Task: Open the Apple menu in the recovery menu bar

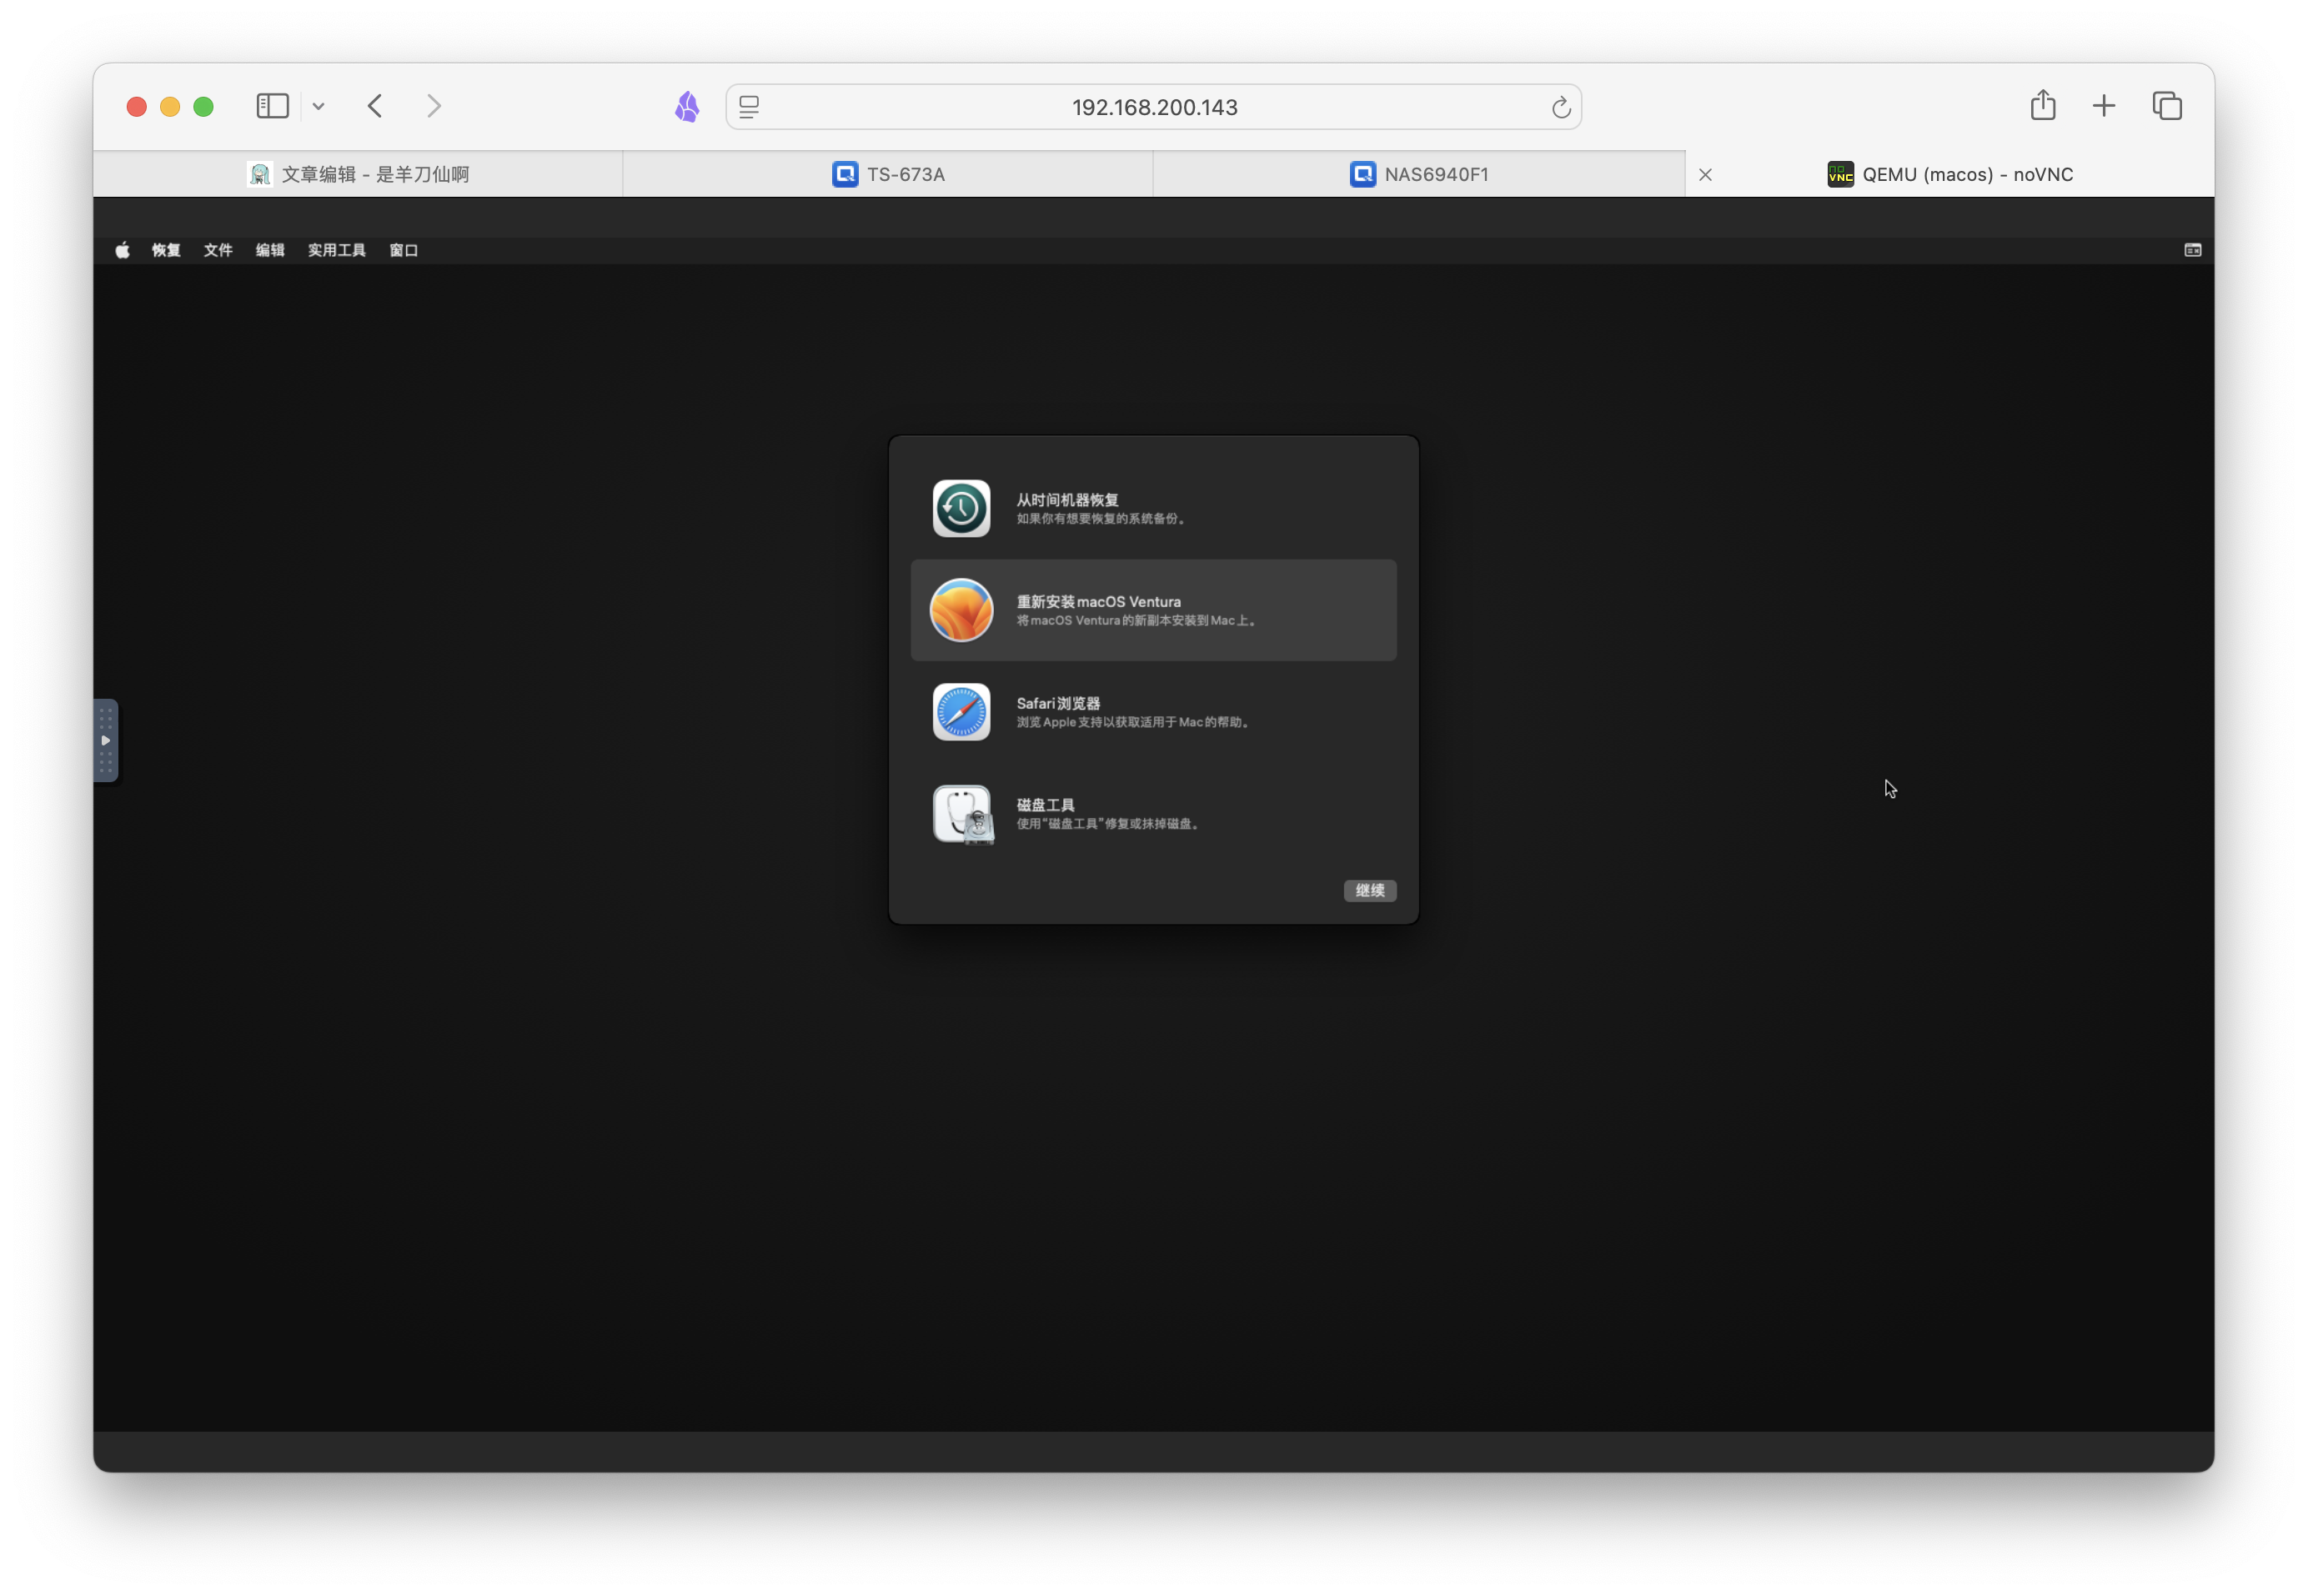Action: [122, 250]
